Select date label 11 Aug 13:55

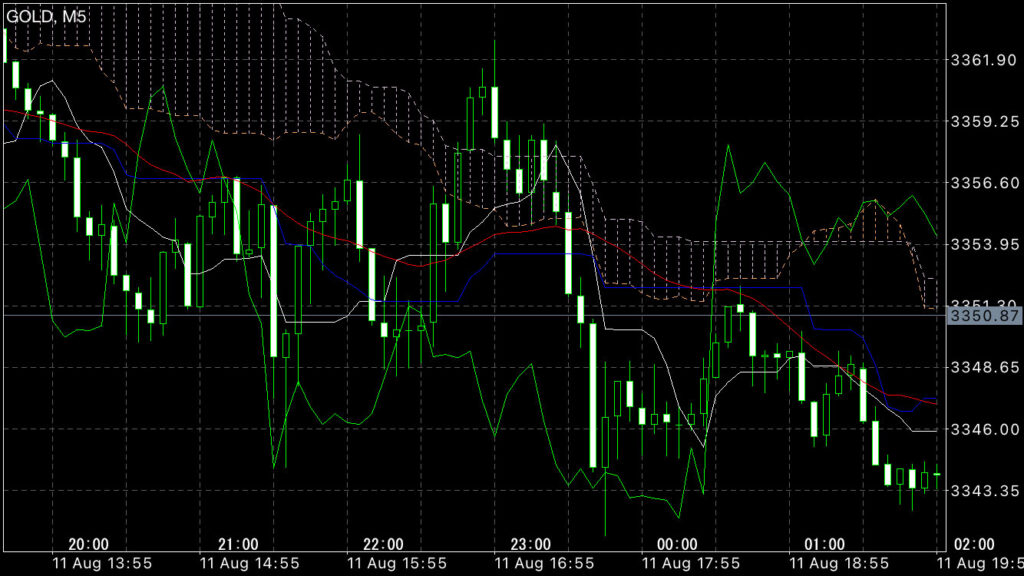103,564
